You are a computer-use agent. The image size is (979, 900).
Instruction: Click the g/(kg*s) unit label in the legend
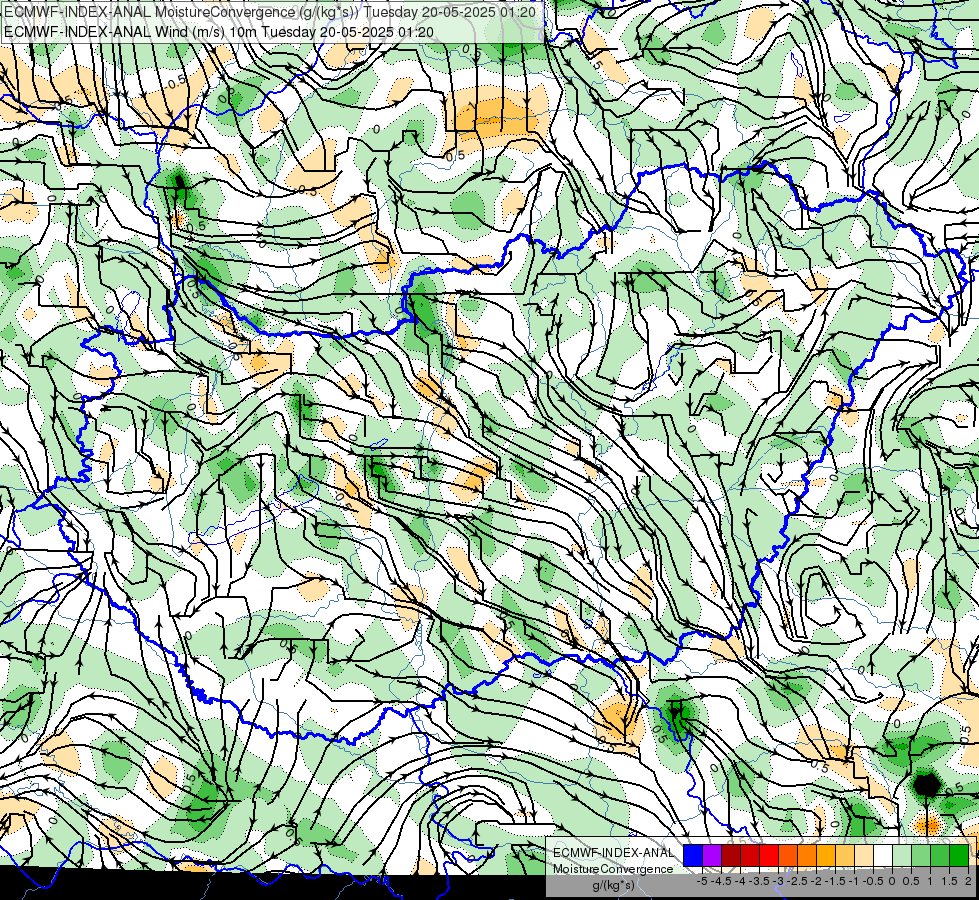click(613, 885)
